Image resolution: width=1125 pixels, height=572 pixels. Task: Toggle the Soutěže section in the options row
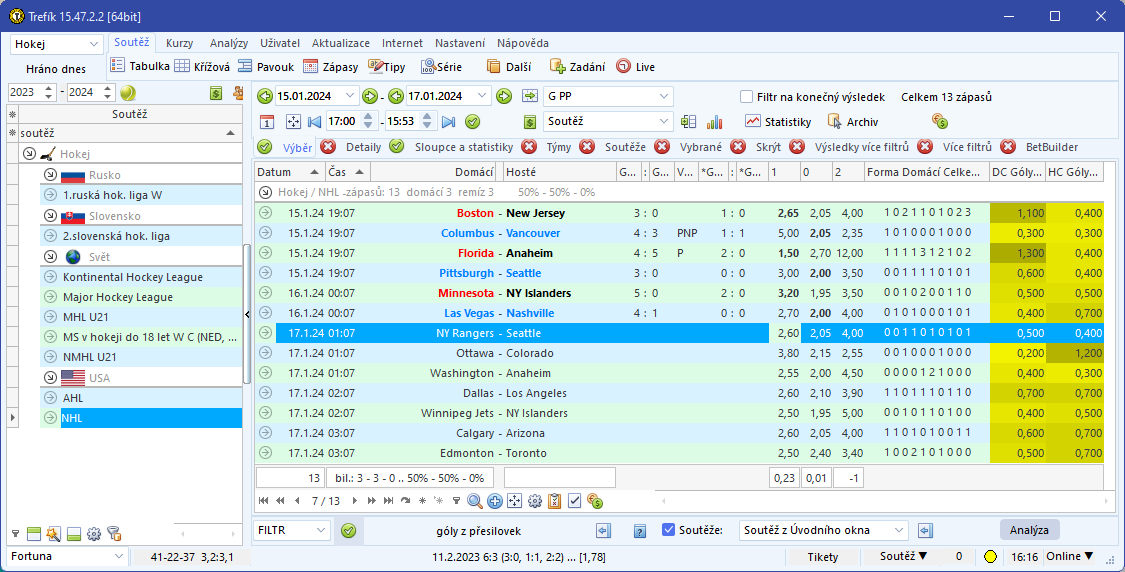[587, 146]
